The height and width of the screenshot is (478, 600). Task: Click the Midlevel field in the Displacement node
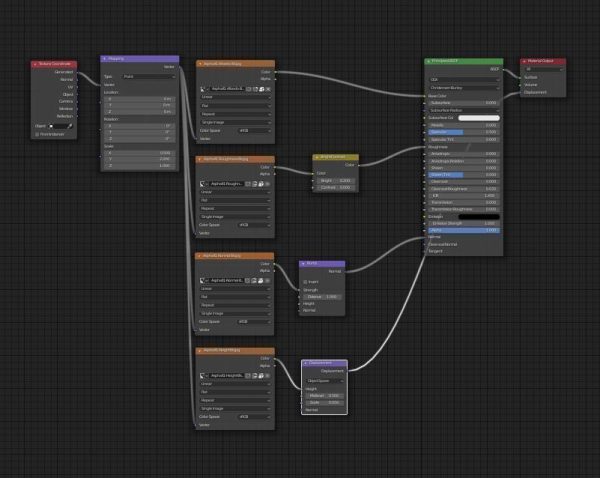324,396
